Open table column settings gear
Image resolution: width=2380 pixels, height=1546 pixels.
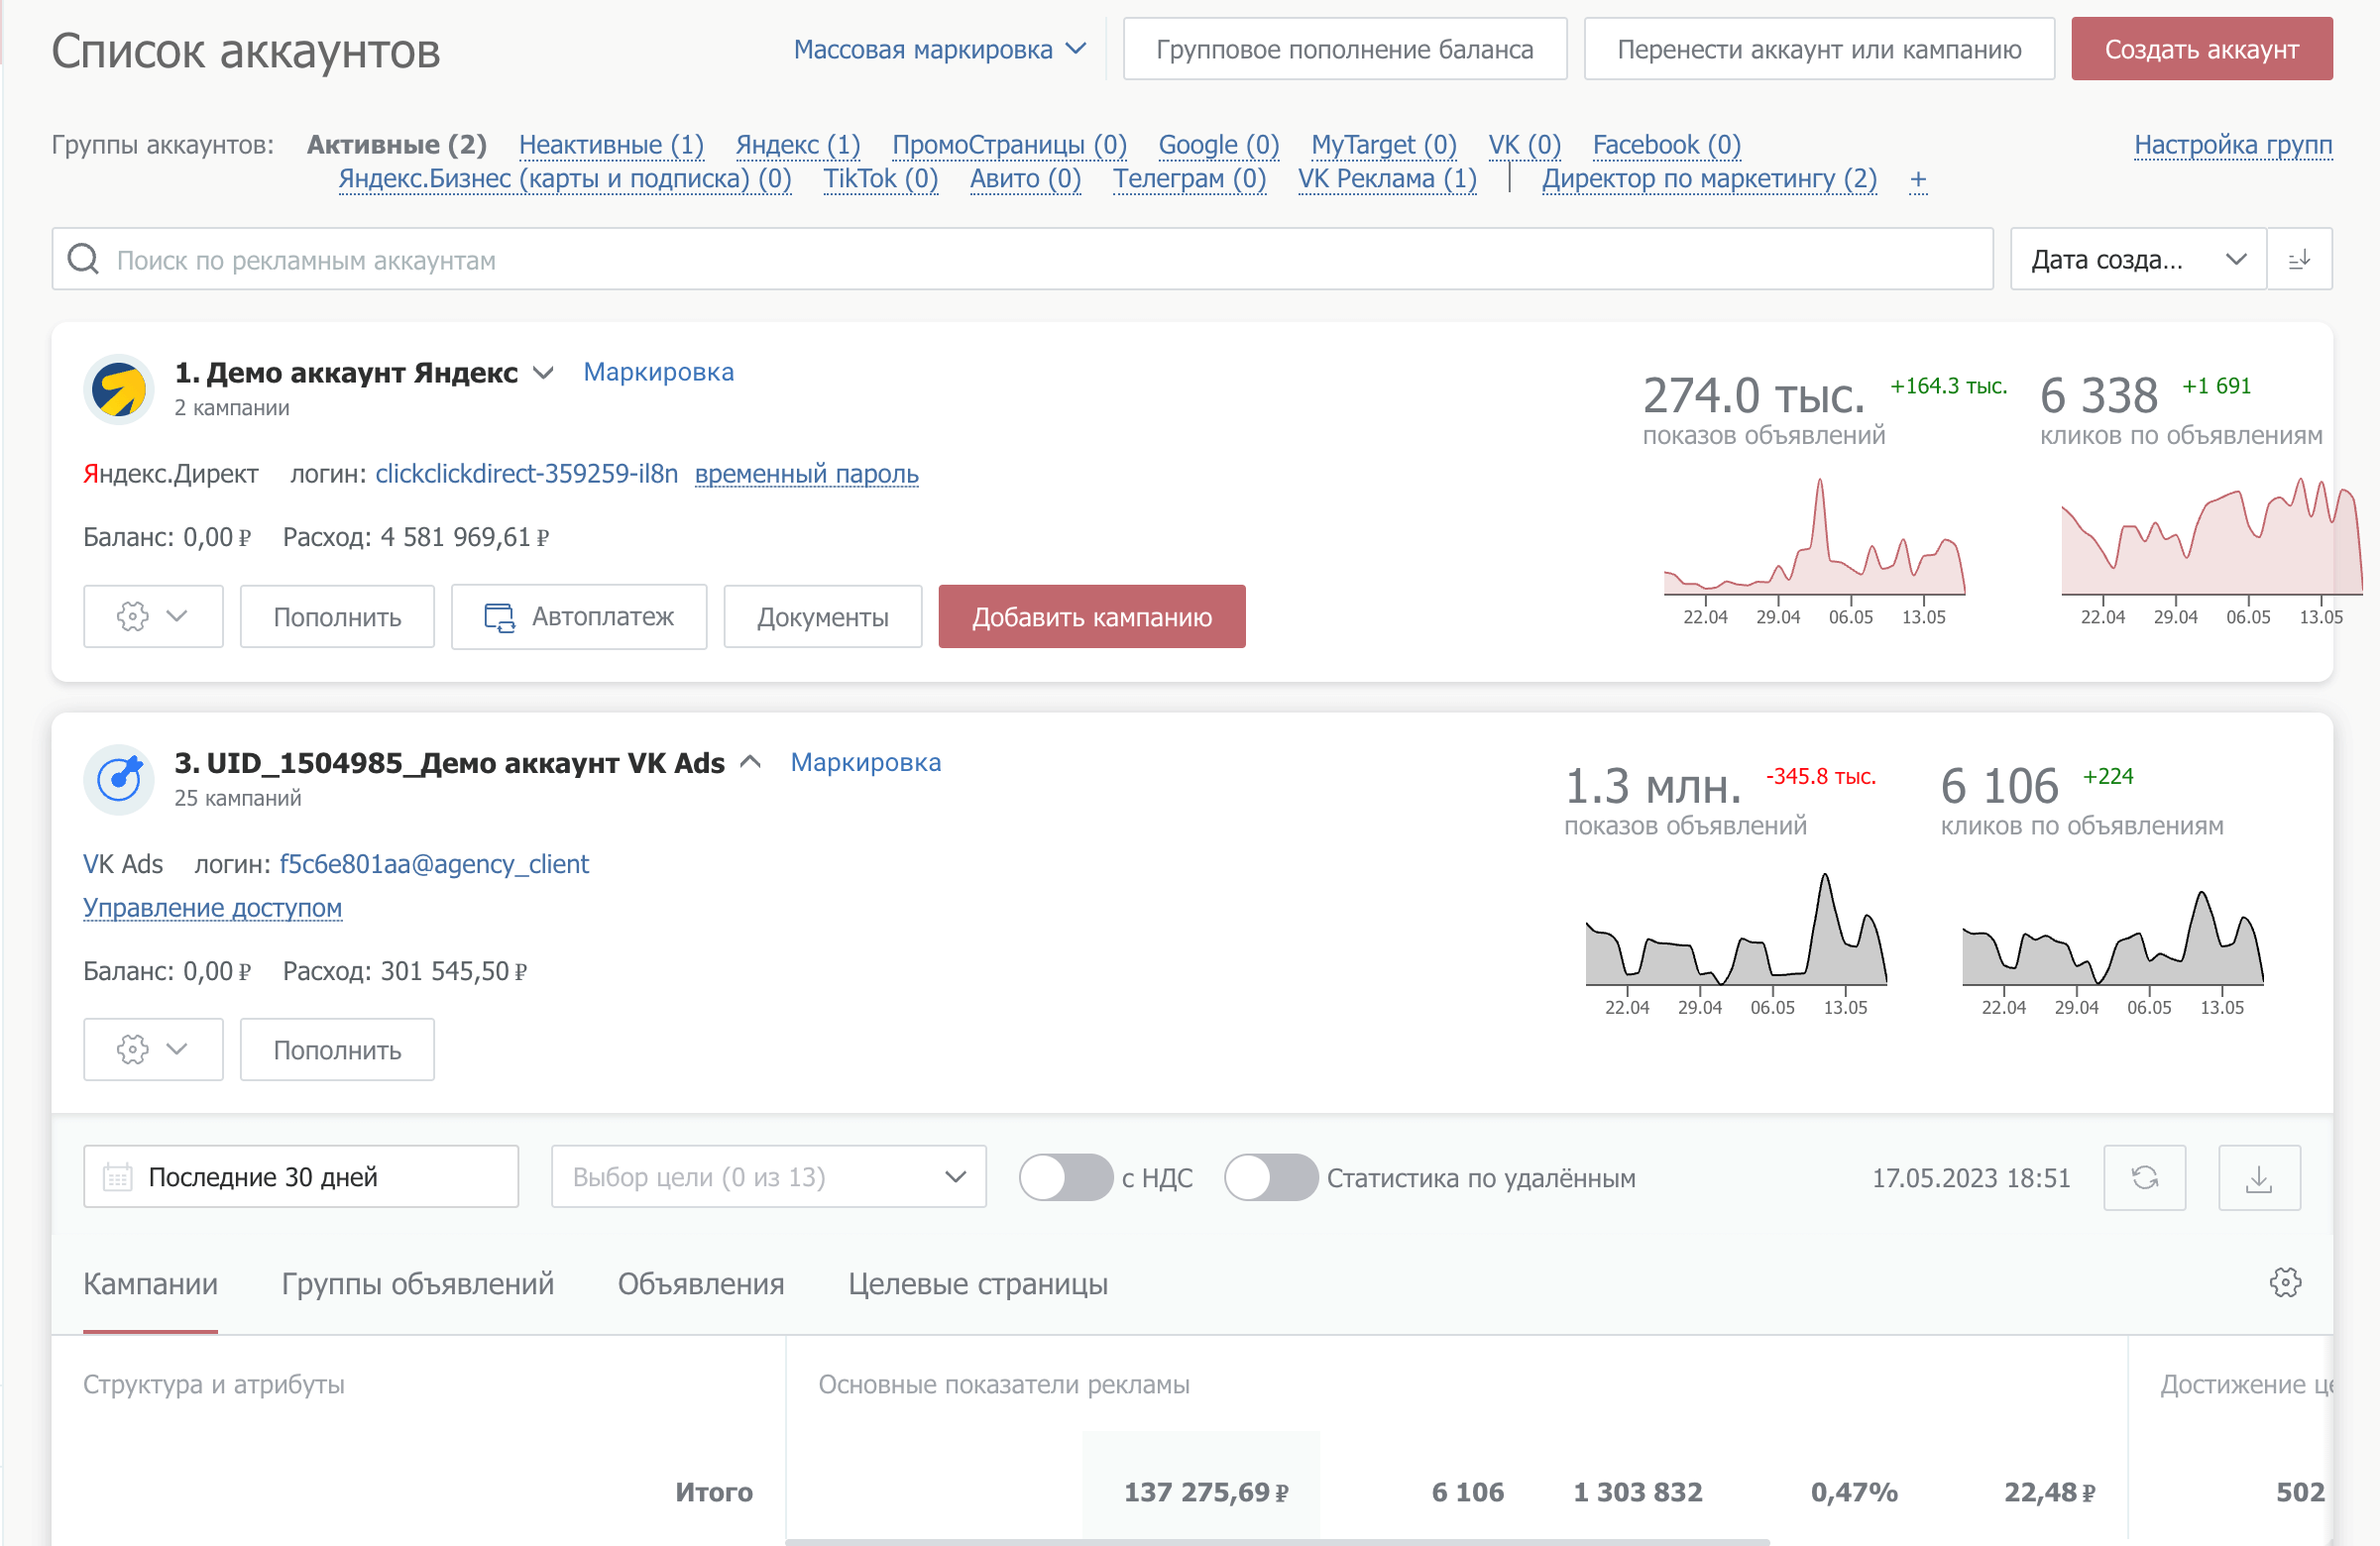tap(2285, 1283)
